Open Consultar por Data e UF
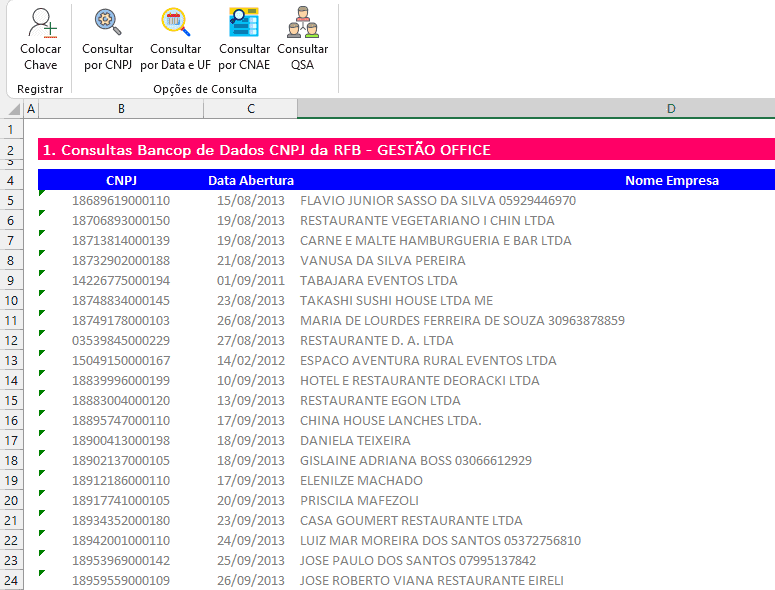Viewport: 775px width, 590px height. pyautogui.click(x=175, y=24)
